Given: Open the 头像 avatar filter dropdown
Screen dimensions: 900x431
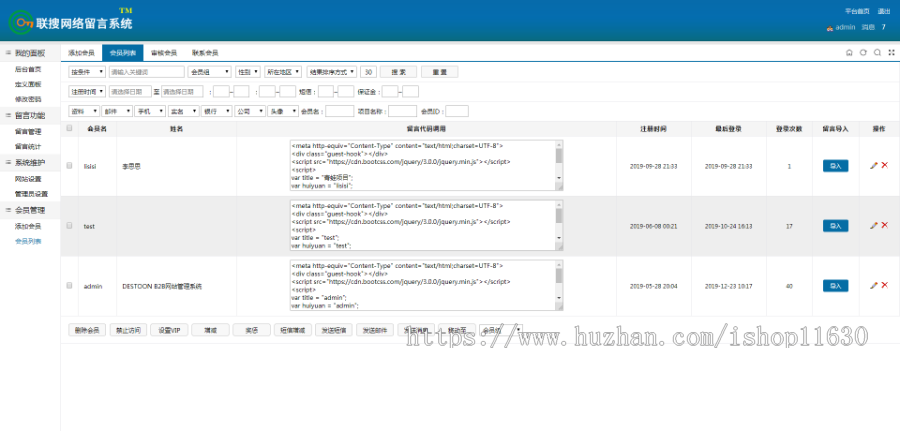Looking at the screenshot, I should [x=283, y=111].
